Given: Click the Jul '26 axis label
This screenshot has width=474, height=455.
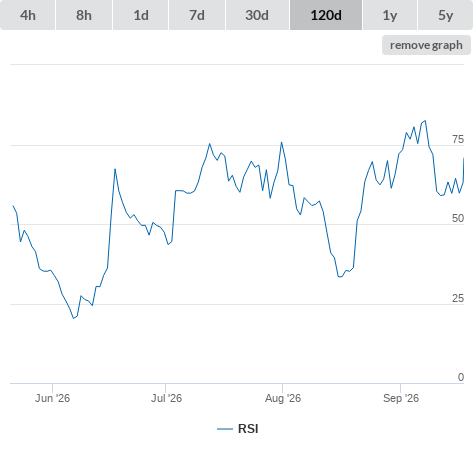Looking at the screenshot, I should 166,398.
